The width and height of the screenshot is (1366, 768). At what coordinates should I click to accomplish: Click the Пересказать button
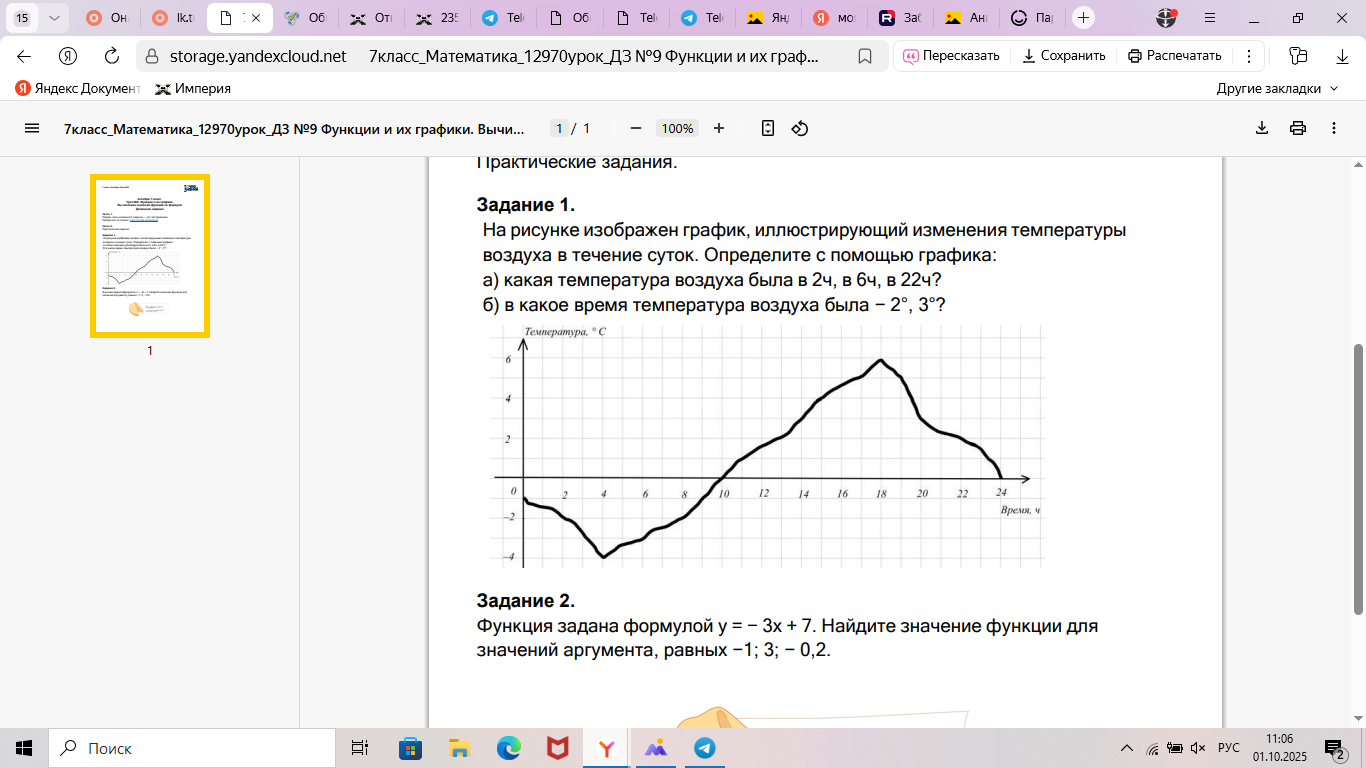(x=951, y=56)
